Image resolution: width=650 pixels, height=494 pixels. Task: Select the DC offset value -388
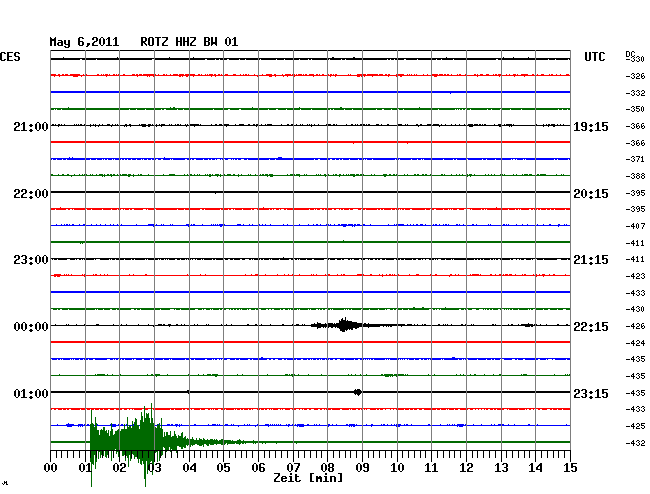pyautogui.click(x=635, y=176)
